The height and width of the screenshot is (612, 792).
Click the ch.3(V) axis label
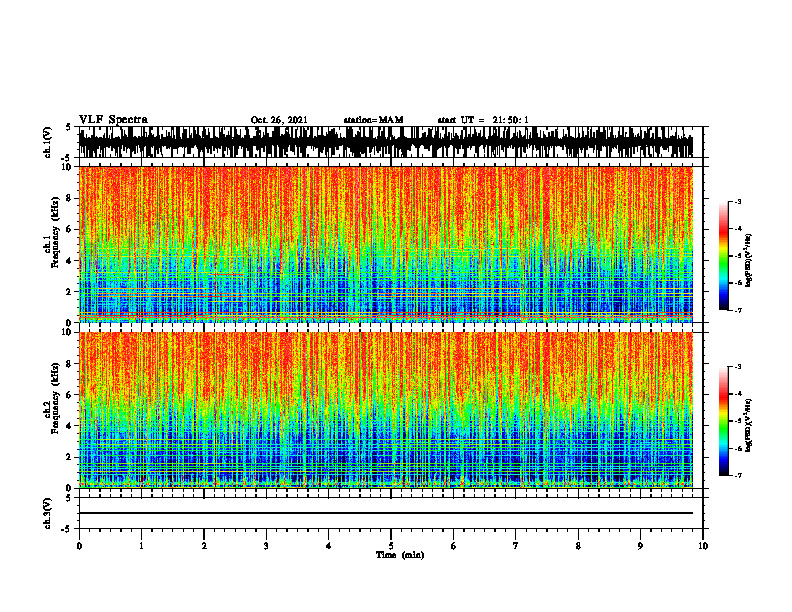pyautogui.click(x=48, y=513)
